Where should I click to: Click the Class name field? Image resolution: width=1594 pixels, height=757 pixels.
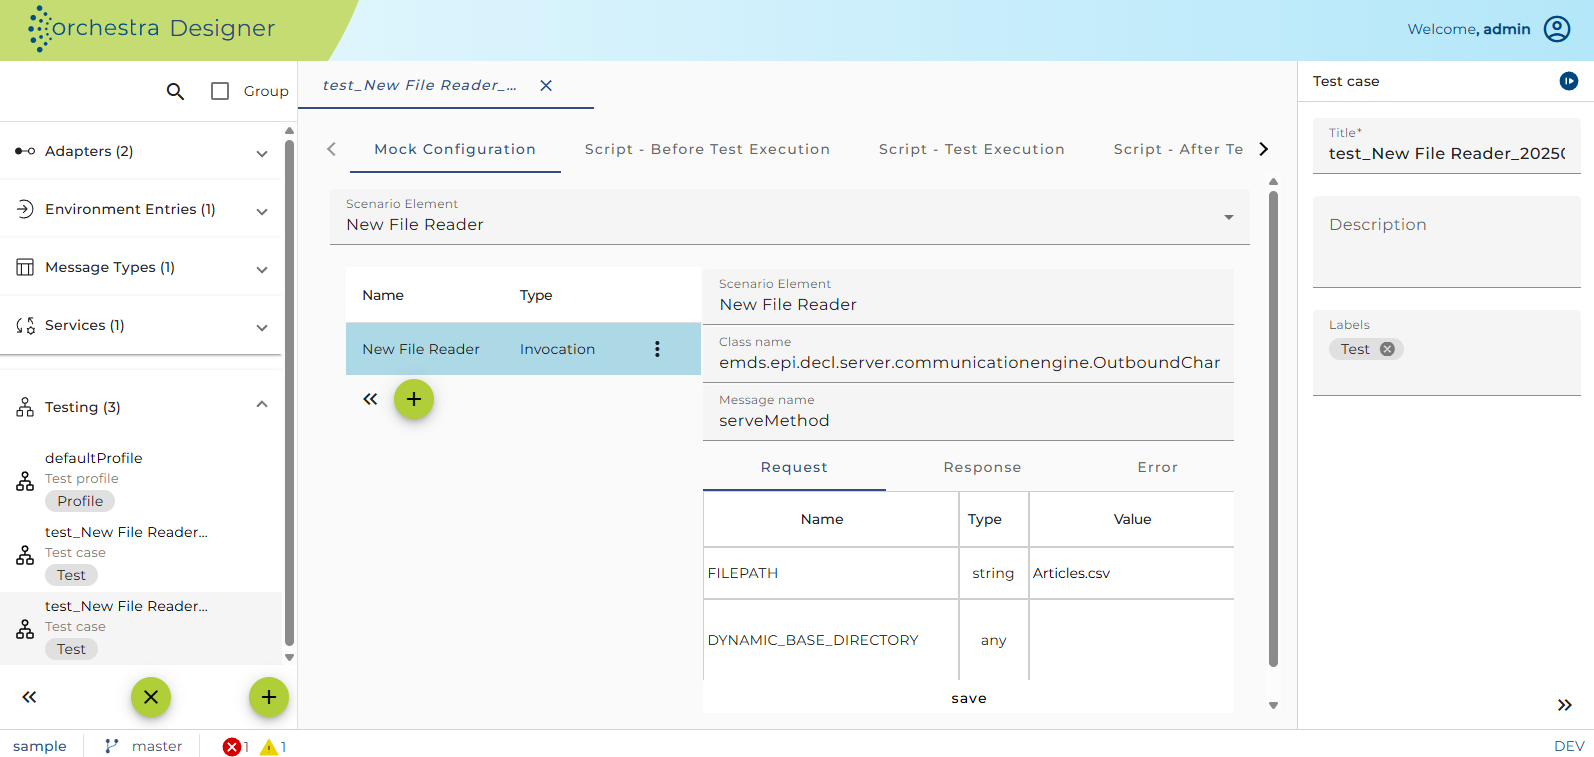[968, 354]
